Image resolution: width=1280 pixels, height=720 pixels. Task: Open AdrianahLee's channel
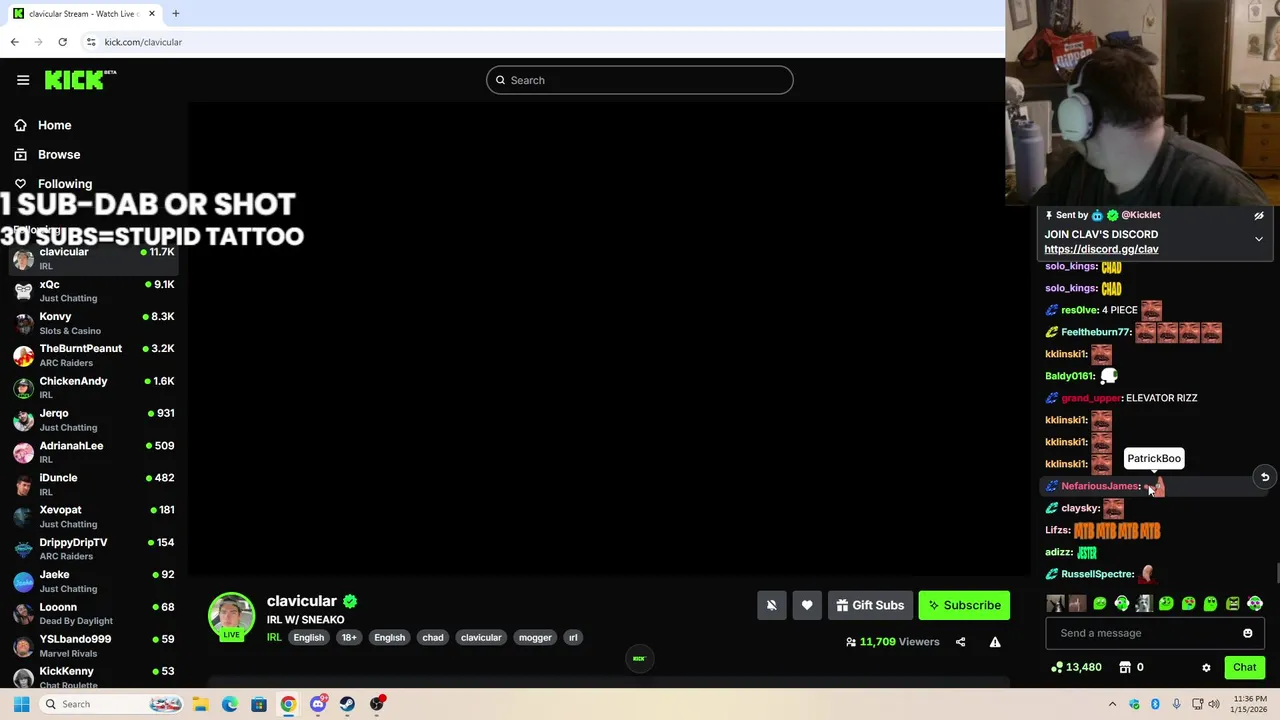click(95, 452)
